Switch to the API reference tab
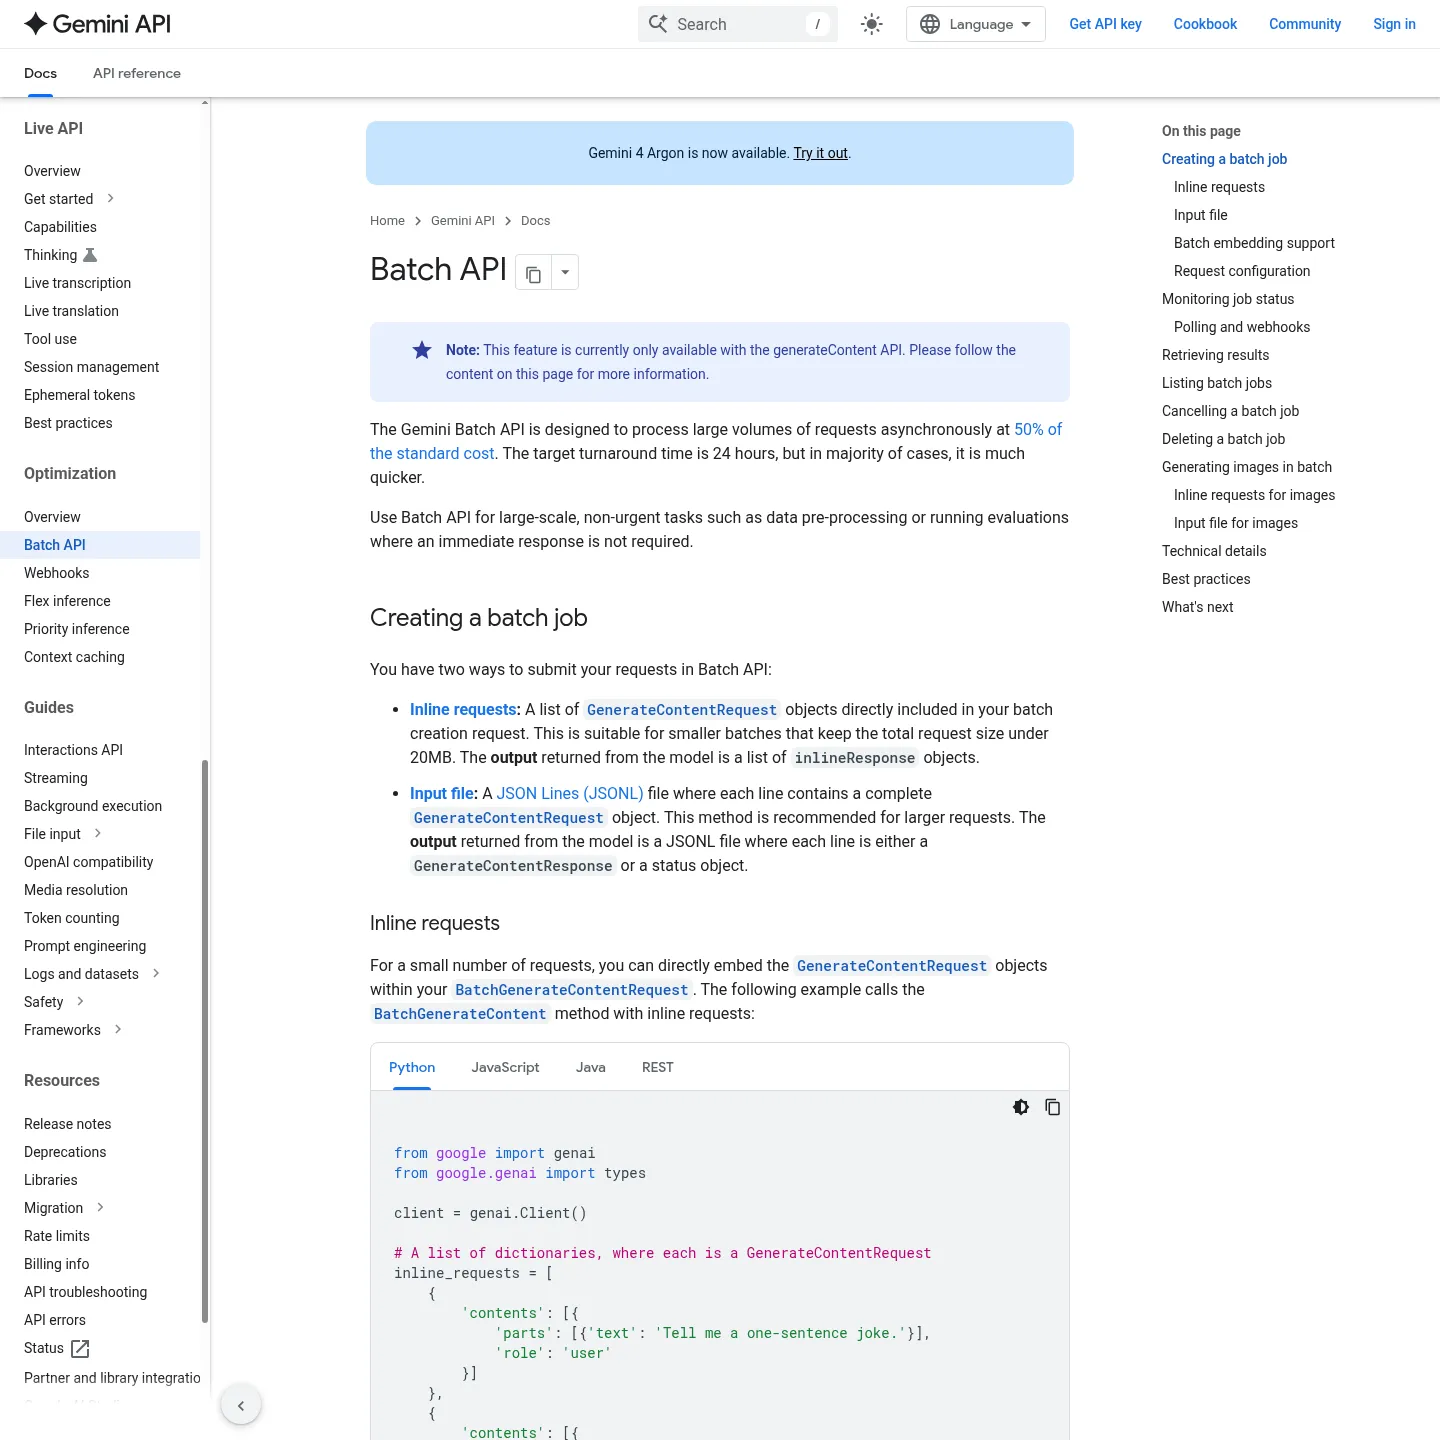 coord(137,73)
